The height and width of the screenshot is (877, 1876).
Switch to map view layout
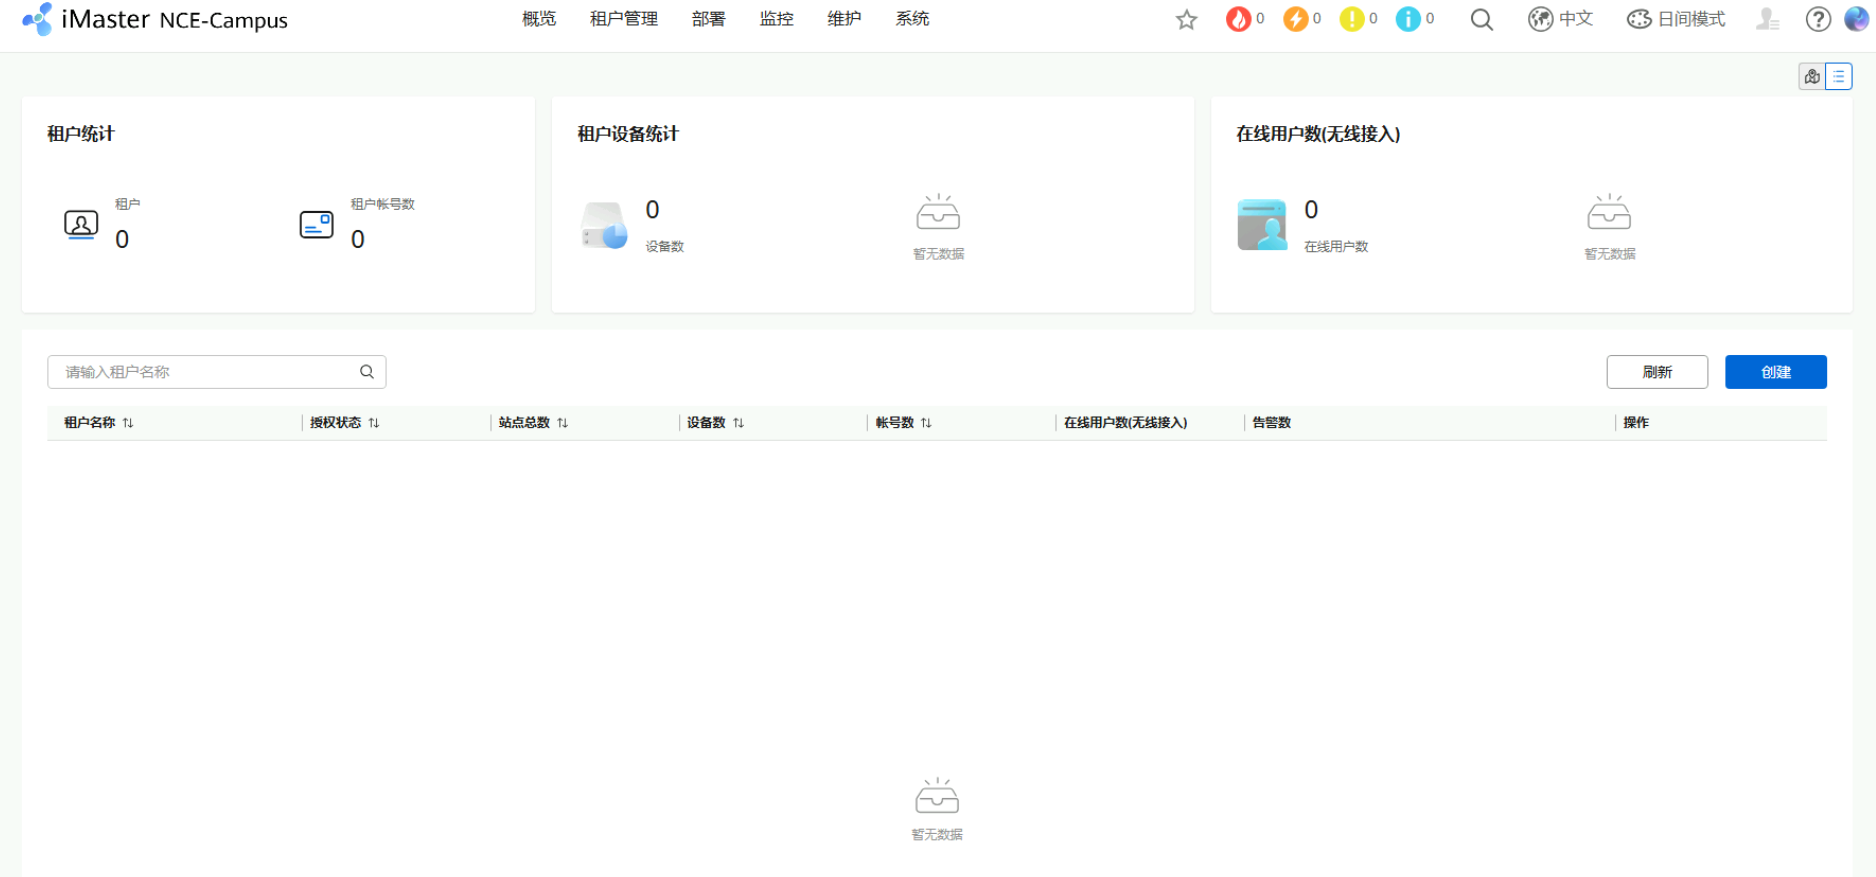1811,77
